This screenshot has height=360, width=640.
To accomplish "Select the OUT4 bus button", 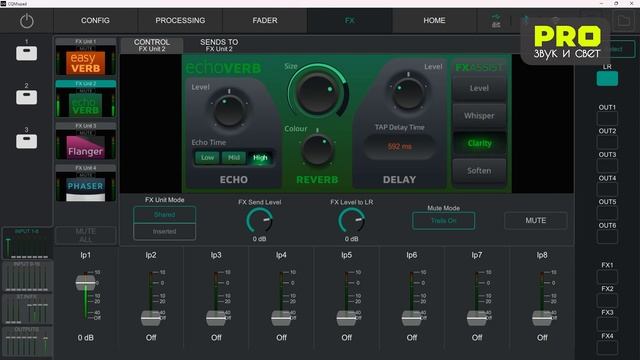I will click(607, 190).
